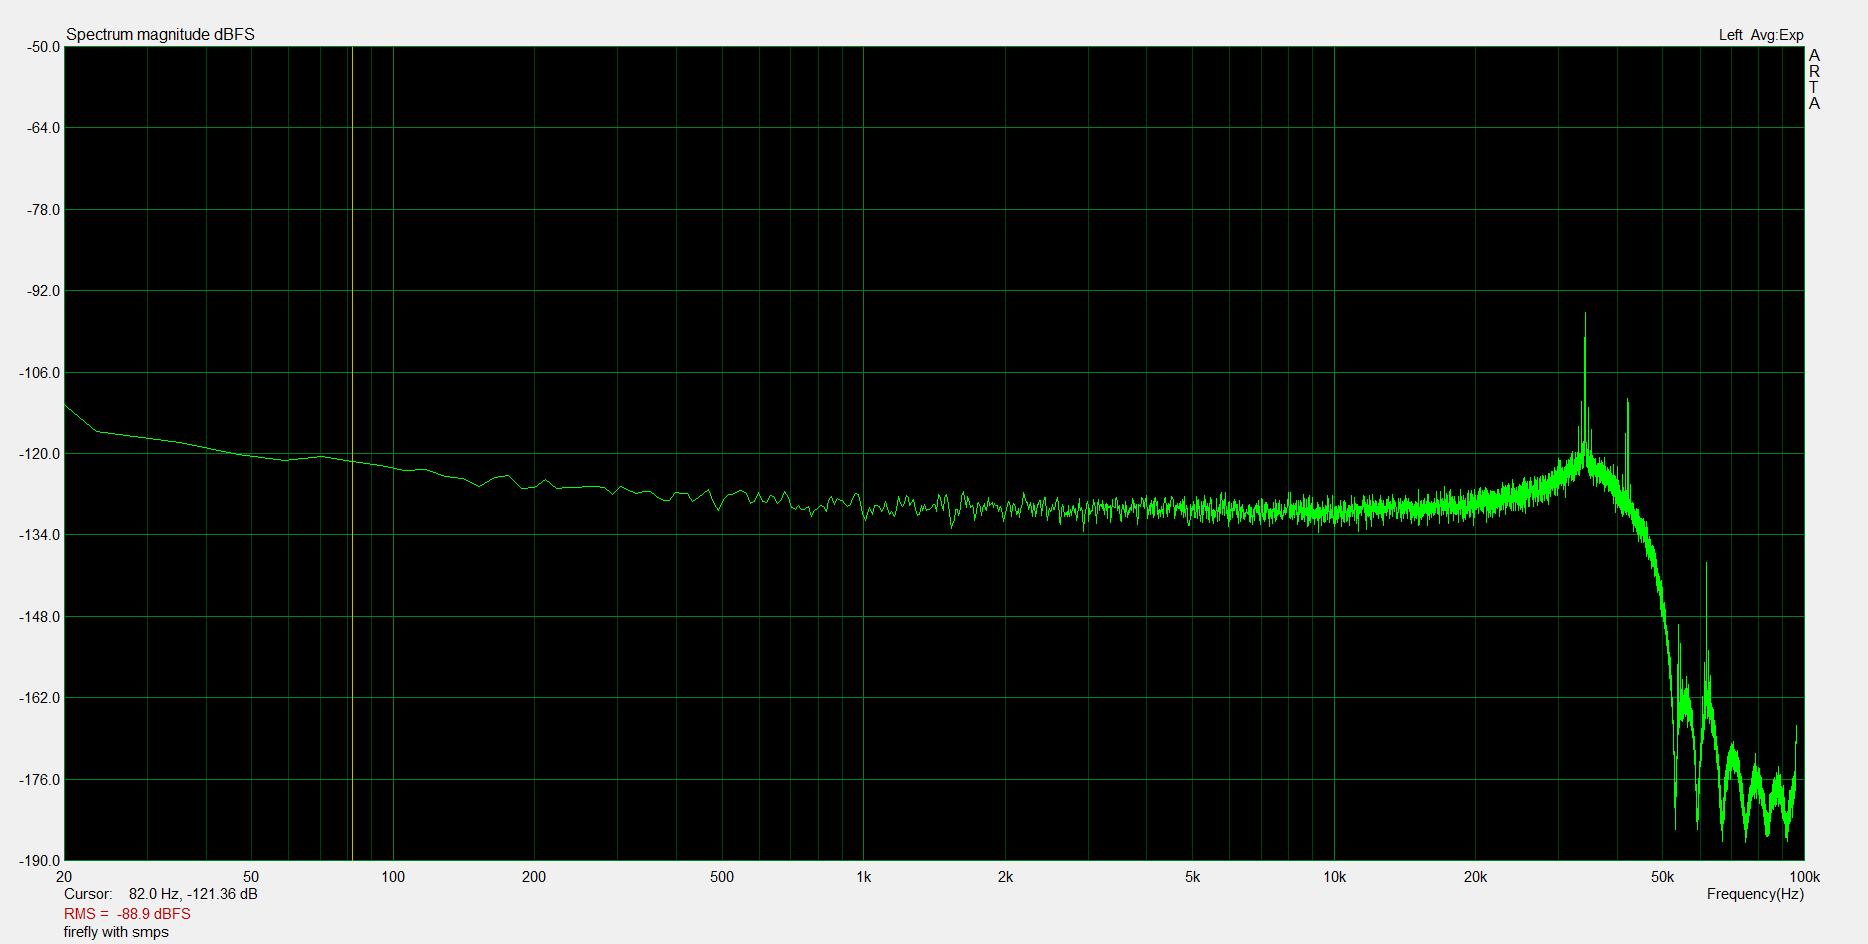The image size is (1868, 944).
Task: Click the '2k' frequency axis label
Action: point(1005,877)
